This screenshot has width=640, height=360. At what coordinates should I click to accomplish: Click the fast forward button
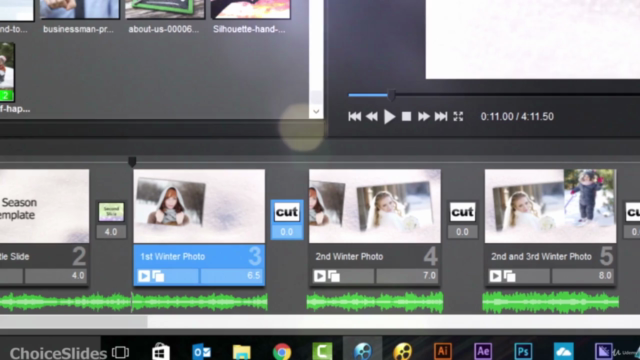pyautogui.click(x=423, y=117)
